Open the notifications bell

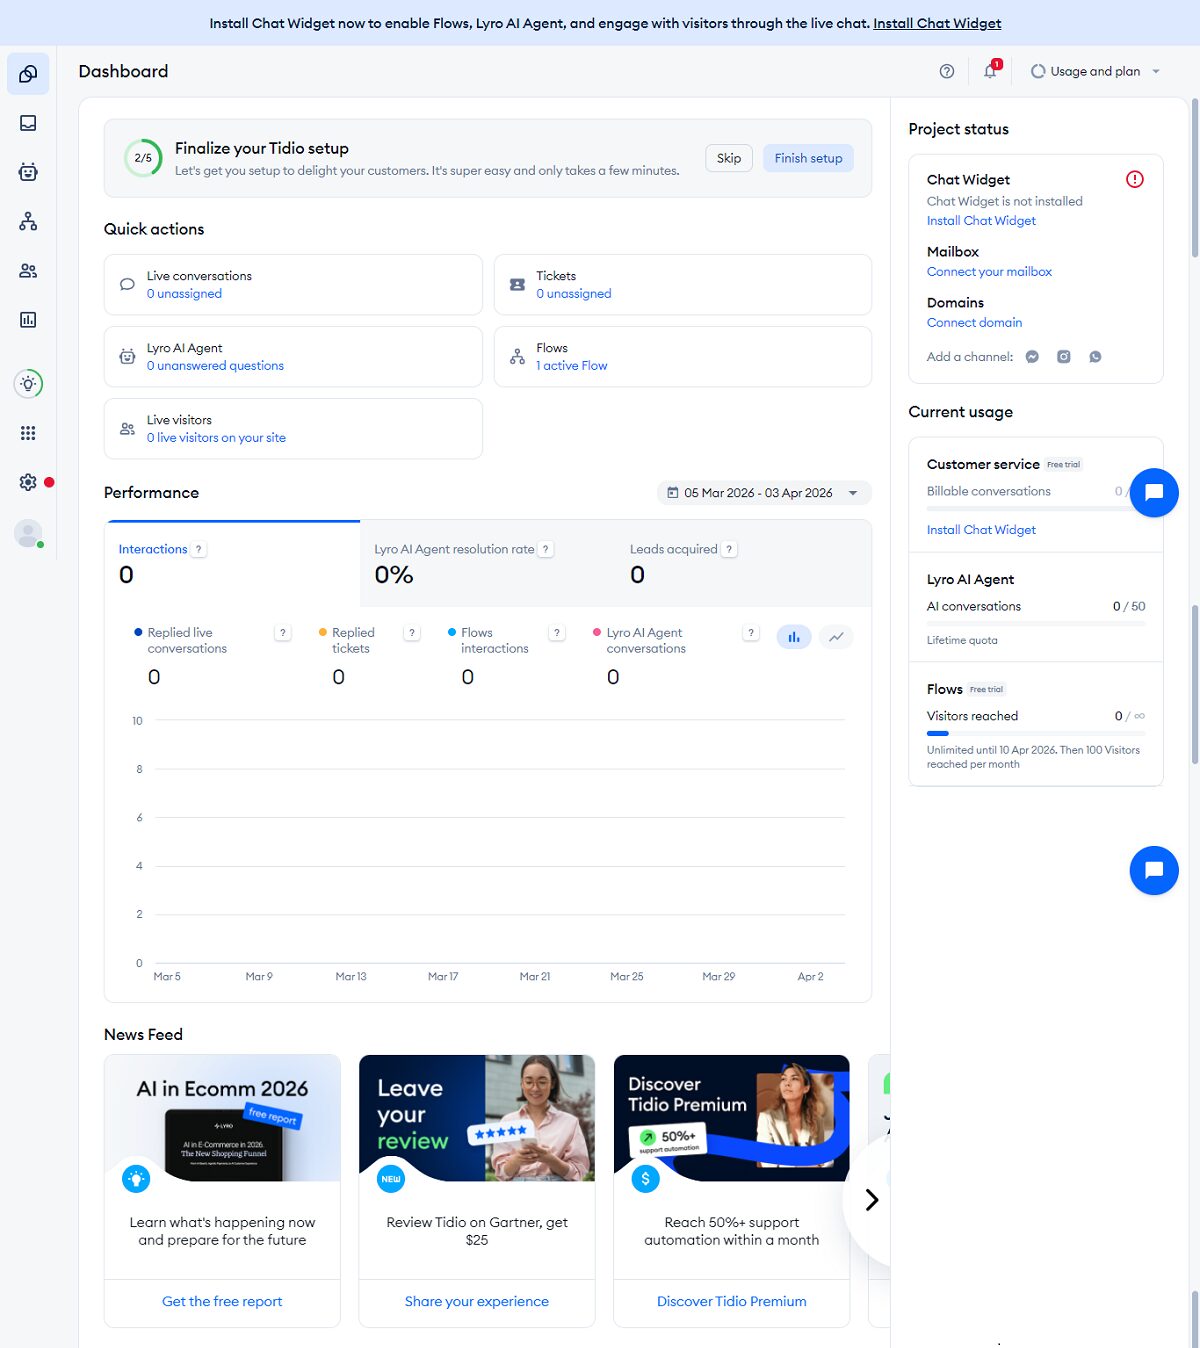(x=990, y=71)
